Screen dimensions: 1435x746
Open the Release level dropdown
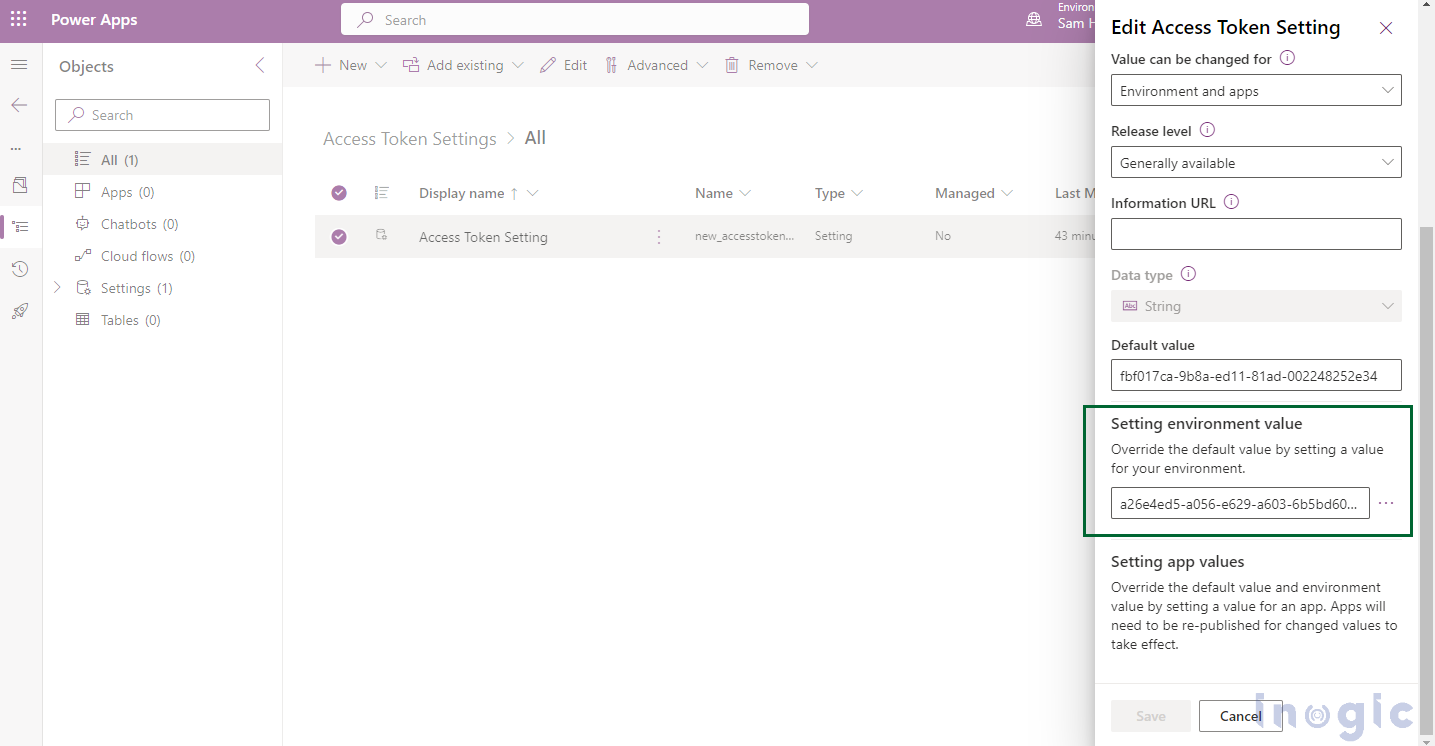1256,162
